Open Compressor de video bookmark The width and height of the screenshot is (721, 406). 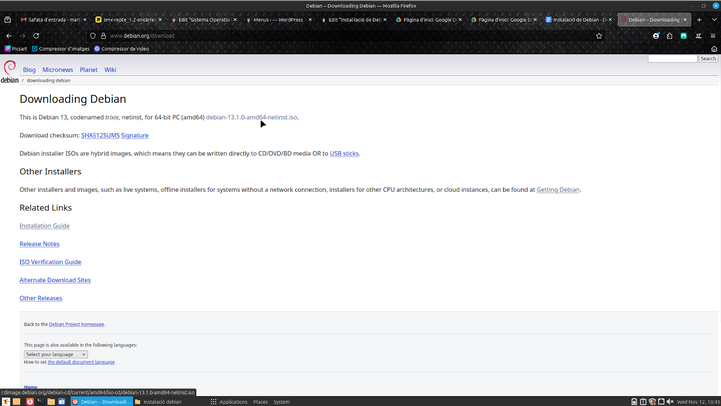[x=121, y=49]
